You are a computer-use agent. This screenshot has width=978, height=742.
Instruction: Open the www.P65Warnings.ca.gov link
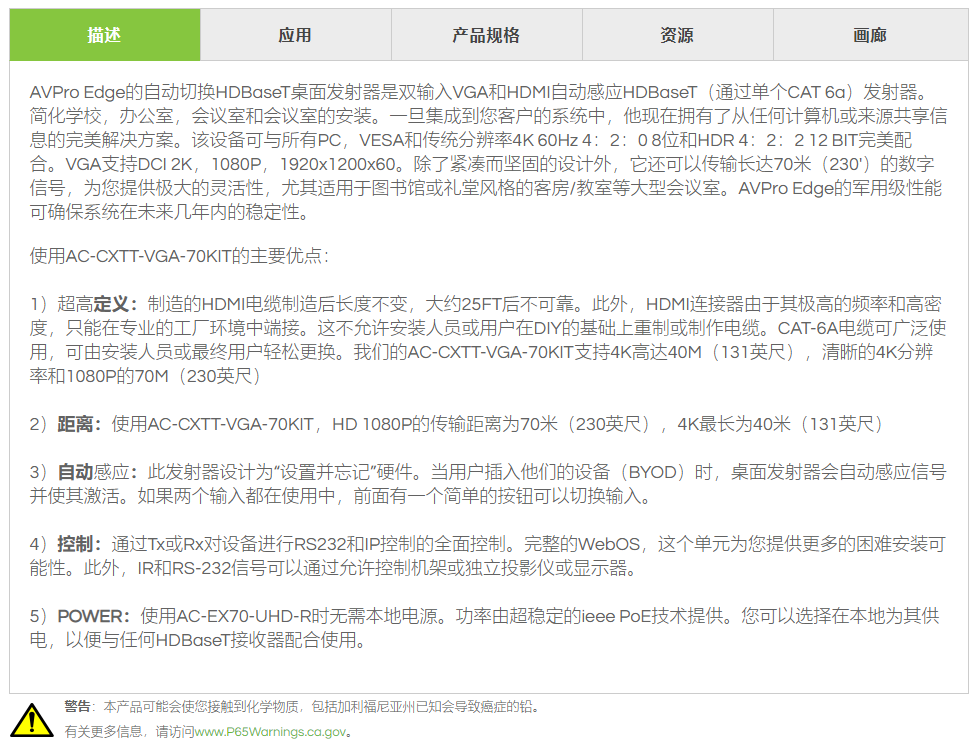(270, 731)
